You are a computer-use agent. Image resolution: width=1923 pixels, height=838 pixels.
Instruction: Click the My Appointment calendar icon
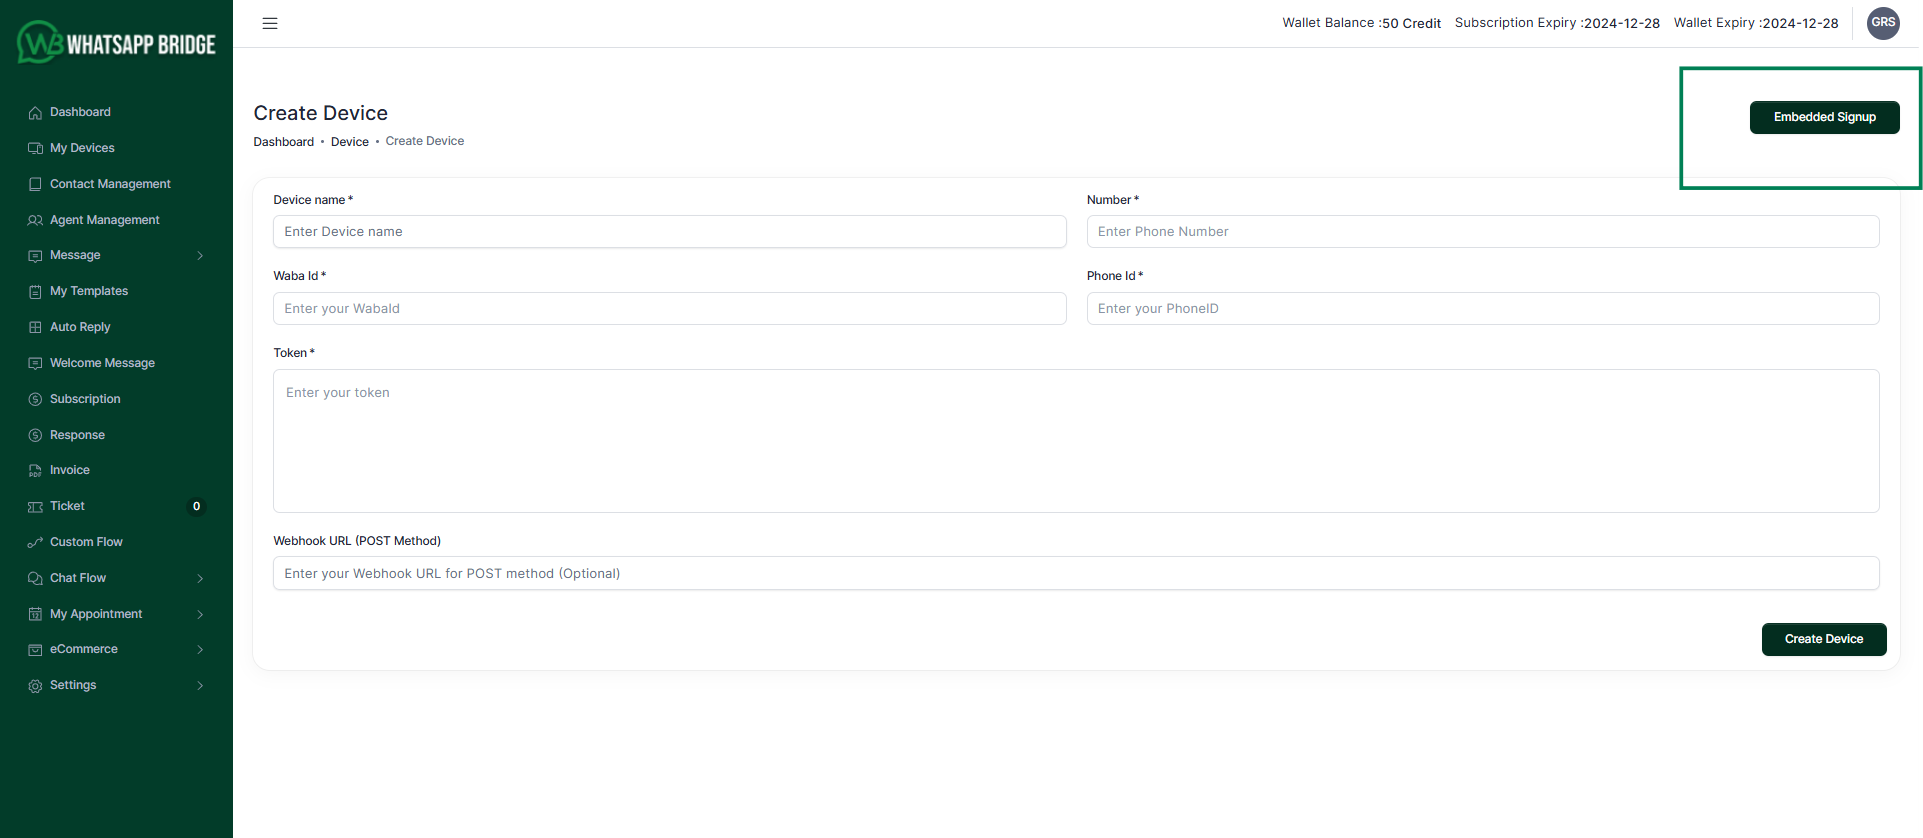click(35, 614)
